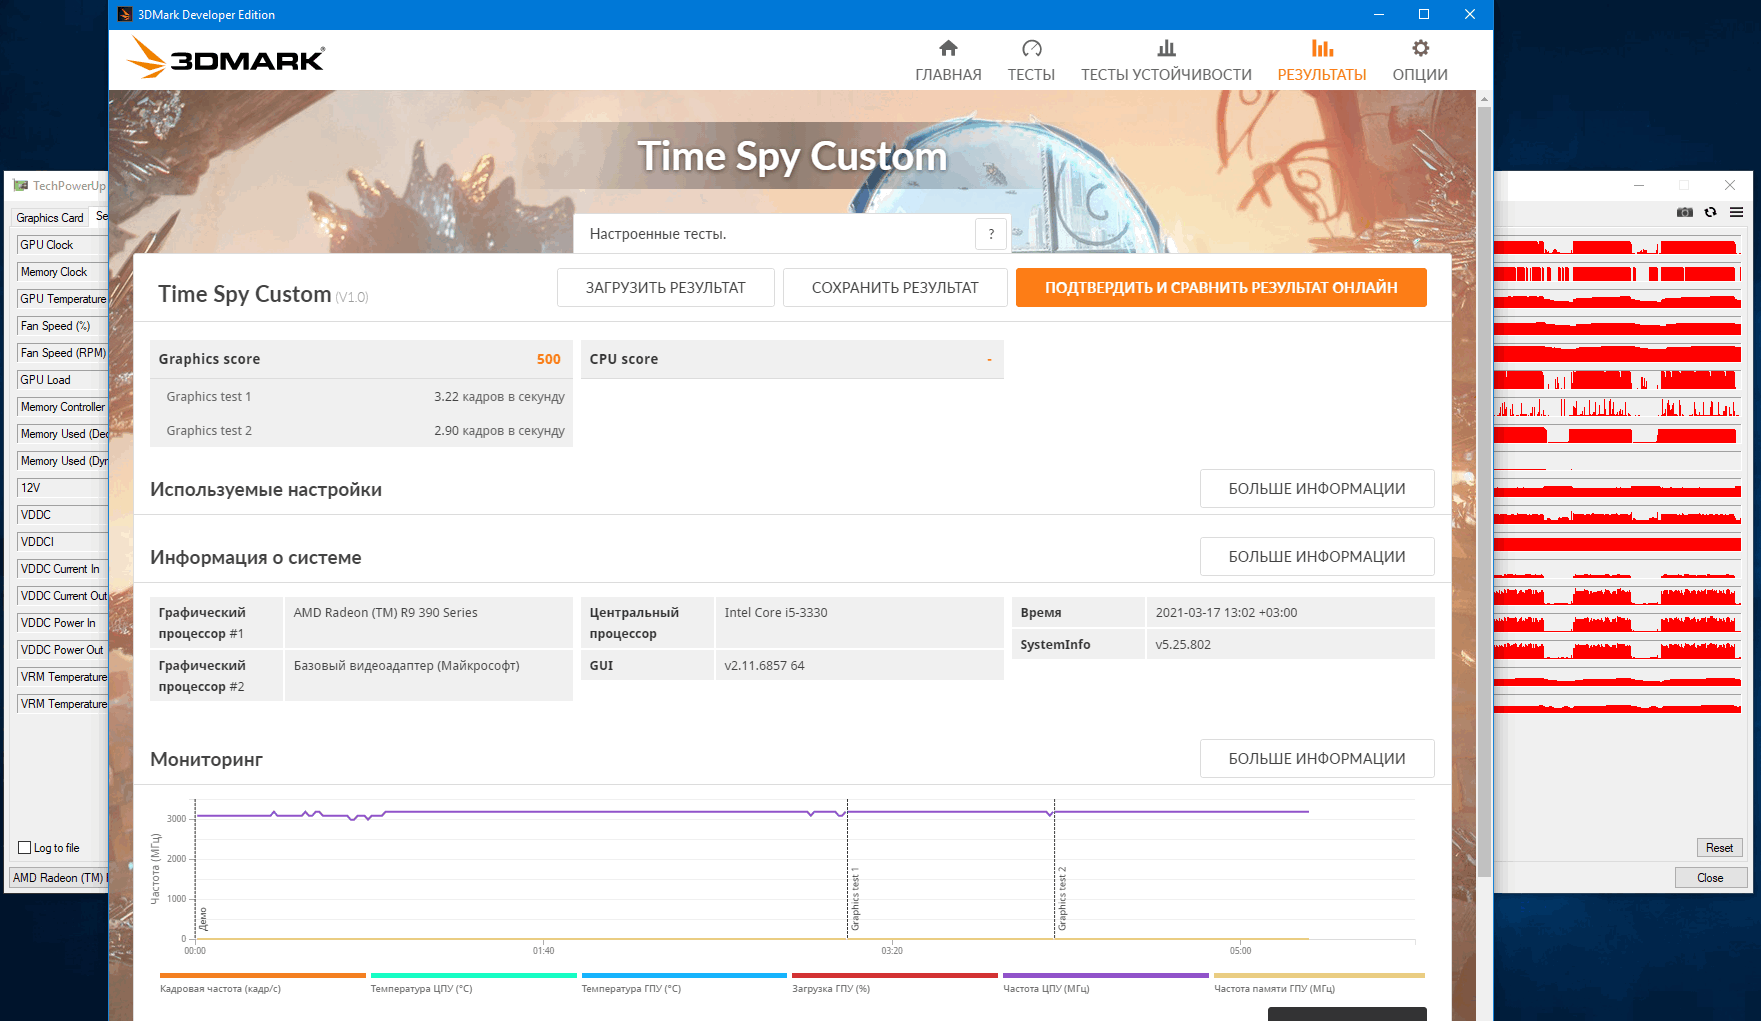Click the Graphics score value 500
This screenshot has width=1761, height=1021.
pos(548,359)
